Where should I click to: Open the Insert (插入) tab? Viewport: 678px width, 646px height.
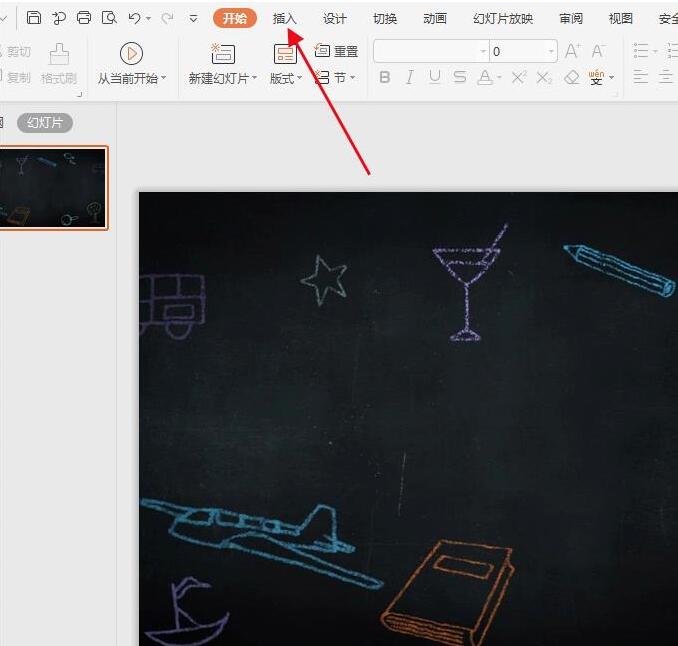[285, 18]
